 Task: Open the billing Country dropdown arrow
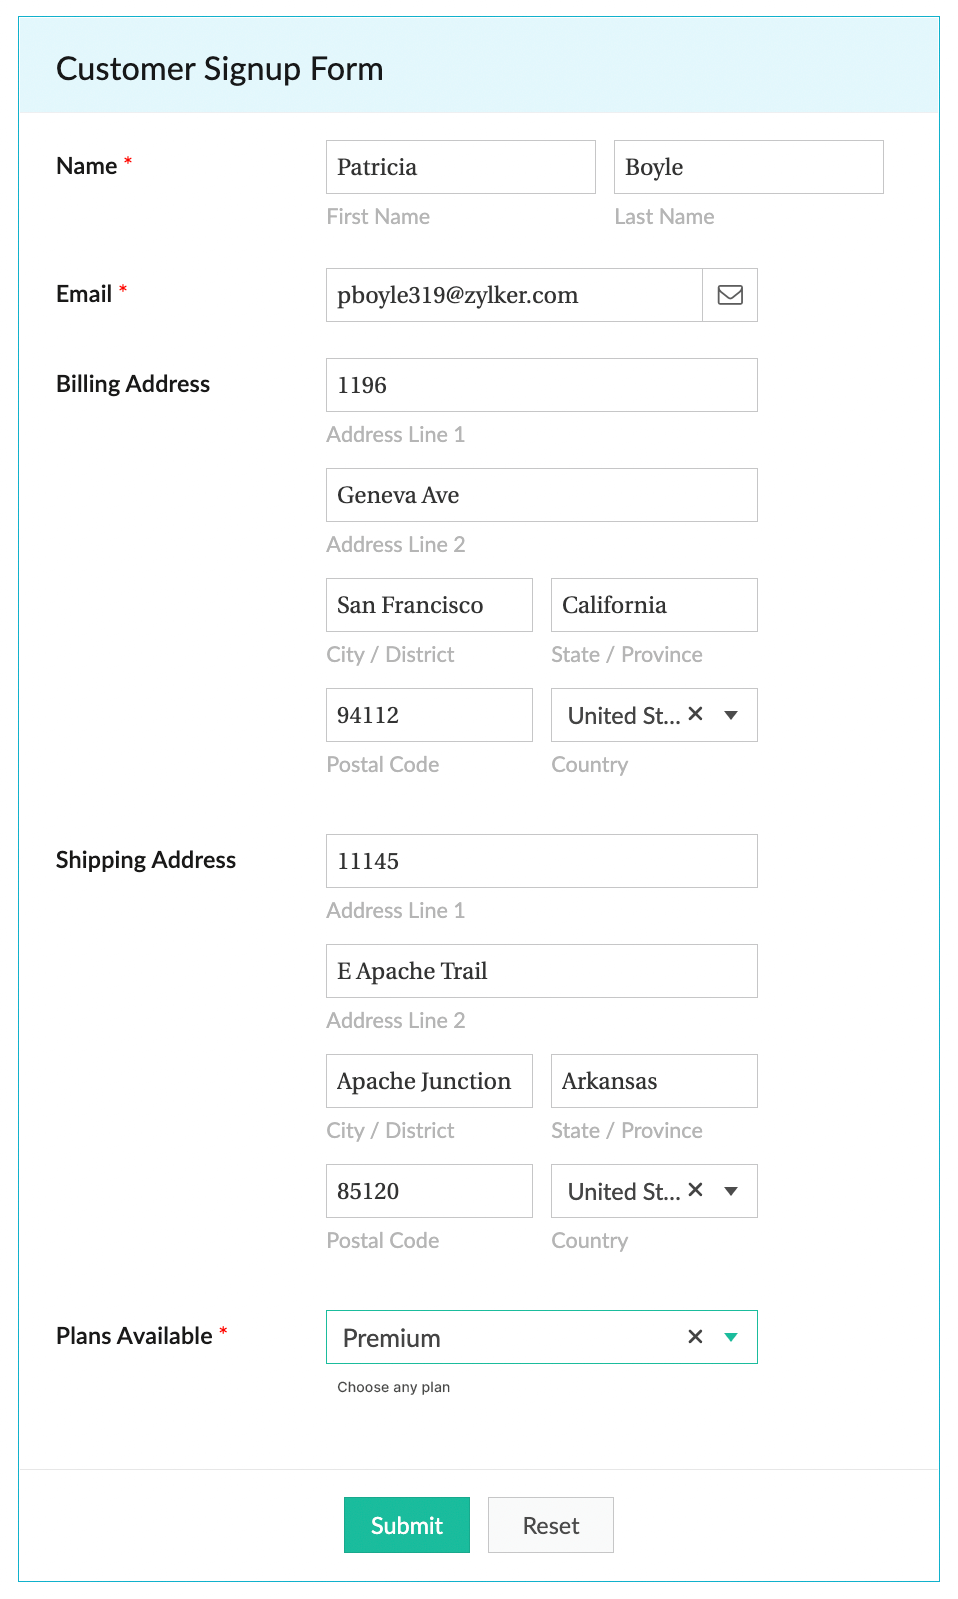(731, 714)
